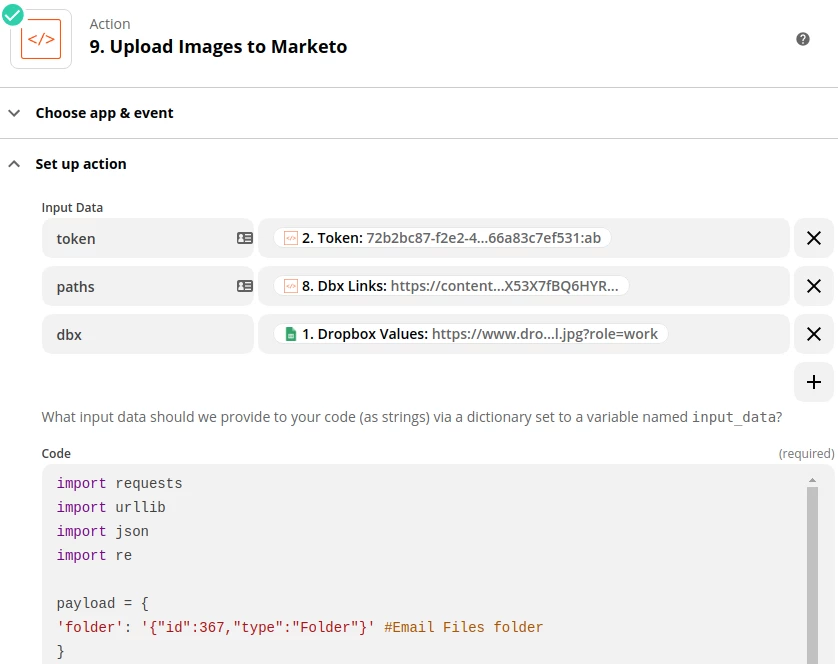Screen dimensions: 838x664
Task: Edit the dbx key name field
Action: click(x=140, y=334)
